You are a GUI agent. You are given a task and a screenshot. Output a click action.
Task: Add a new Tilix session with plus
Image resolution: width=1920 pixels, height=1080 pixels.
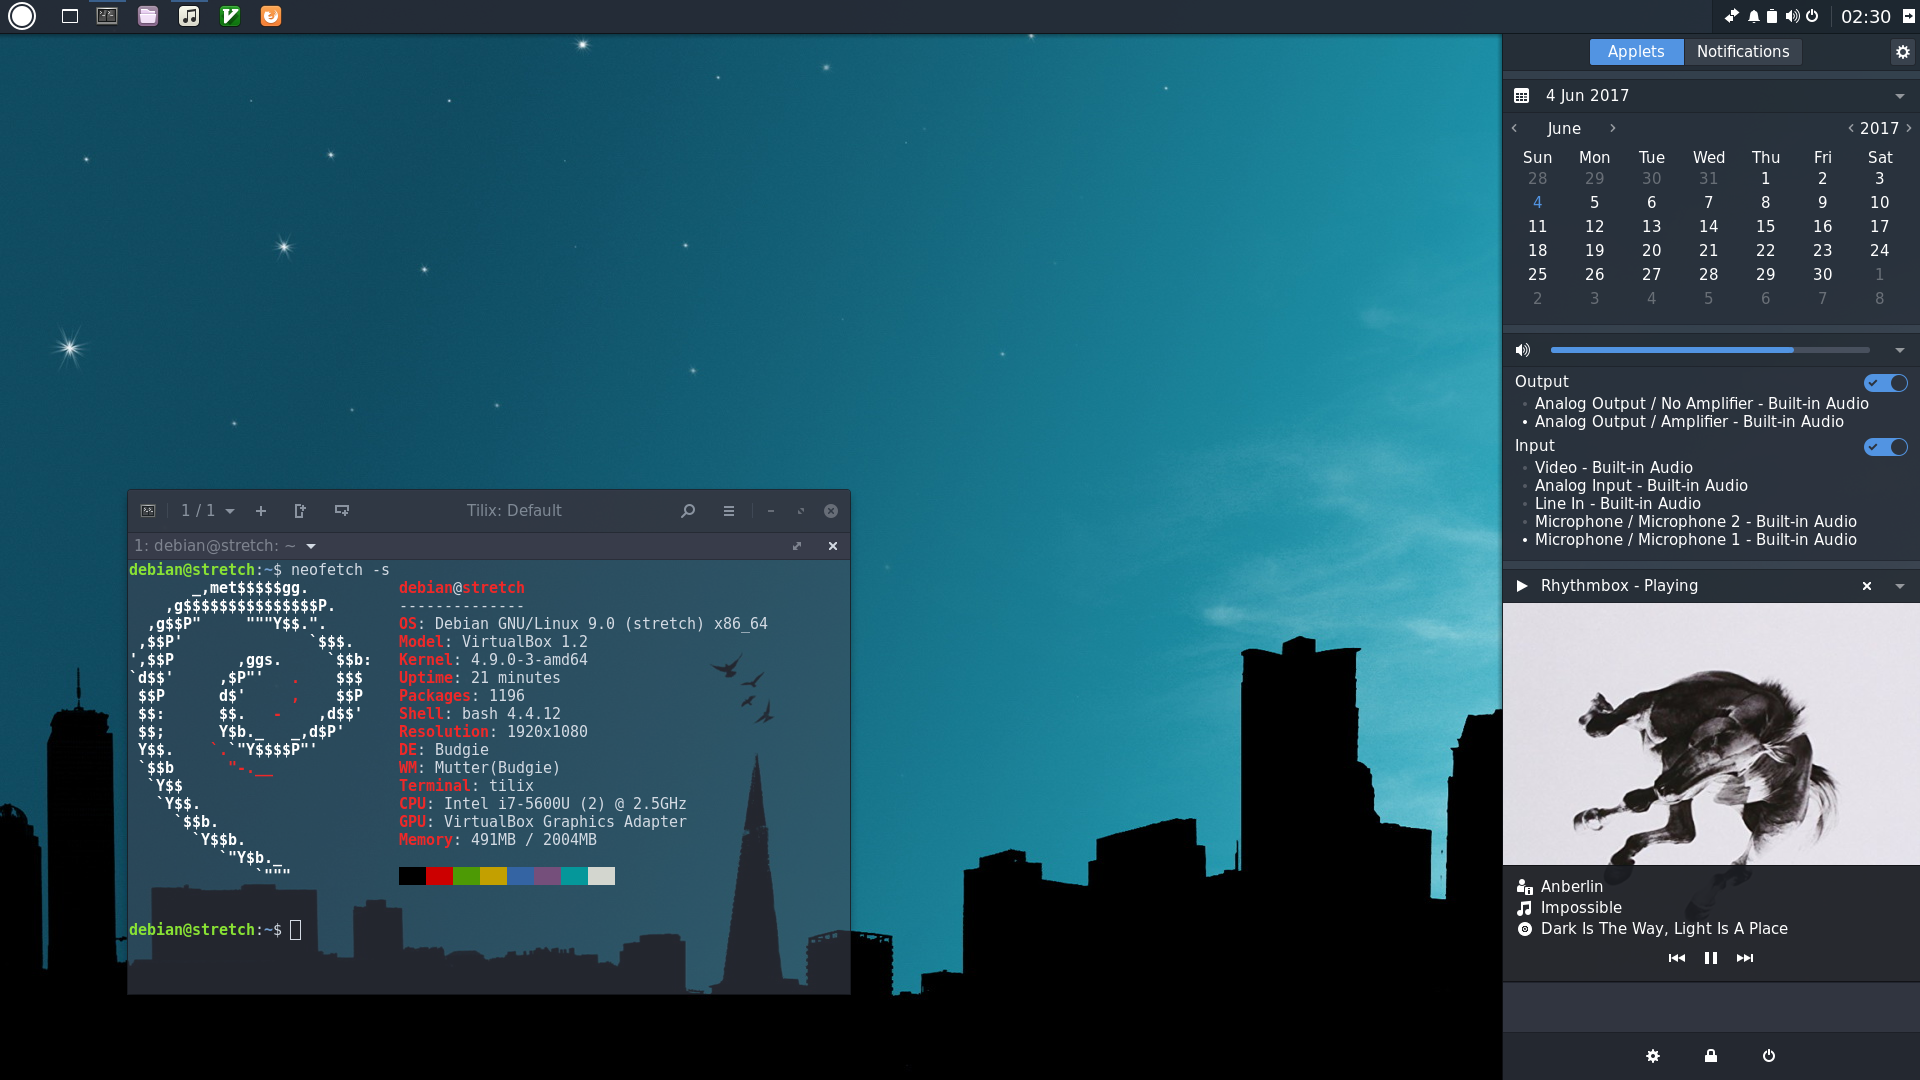click(261, 511)
